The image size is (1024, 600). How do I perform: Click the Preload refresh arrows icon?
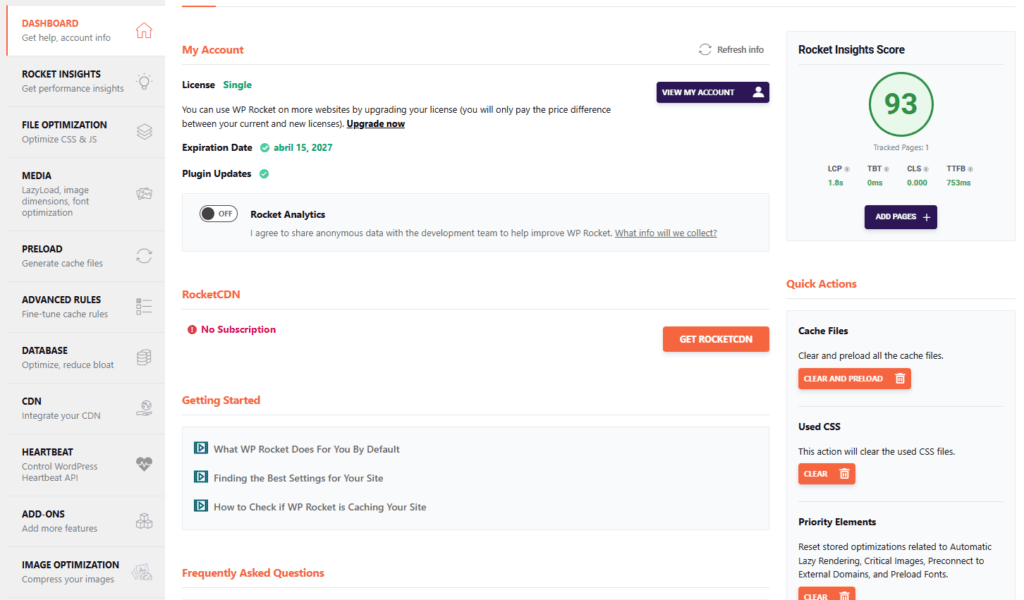(144, 256)
